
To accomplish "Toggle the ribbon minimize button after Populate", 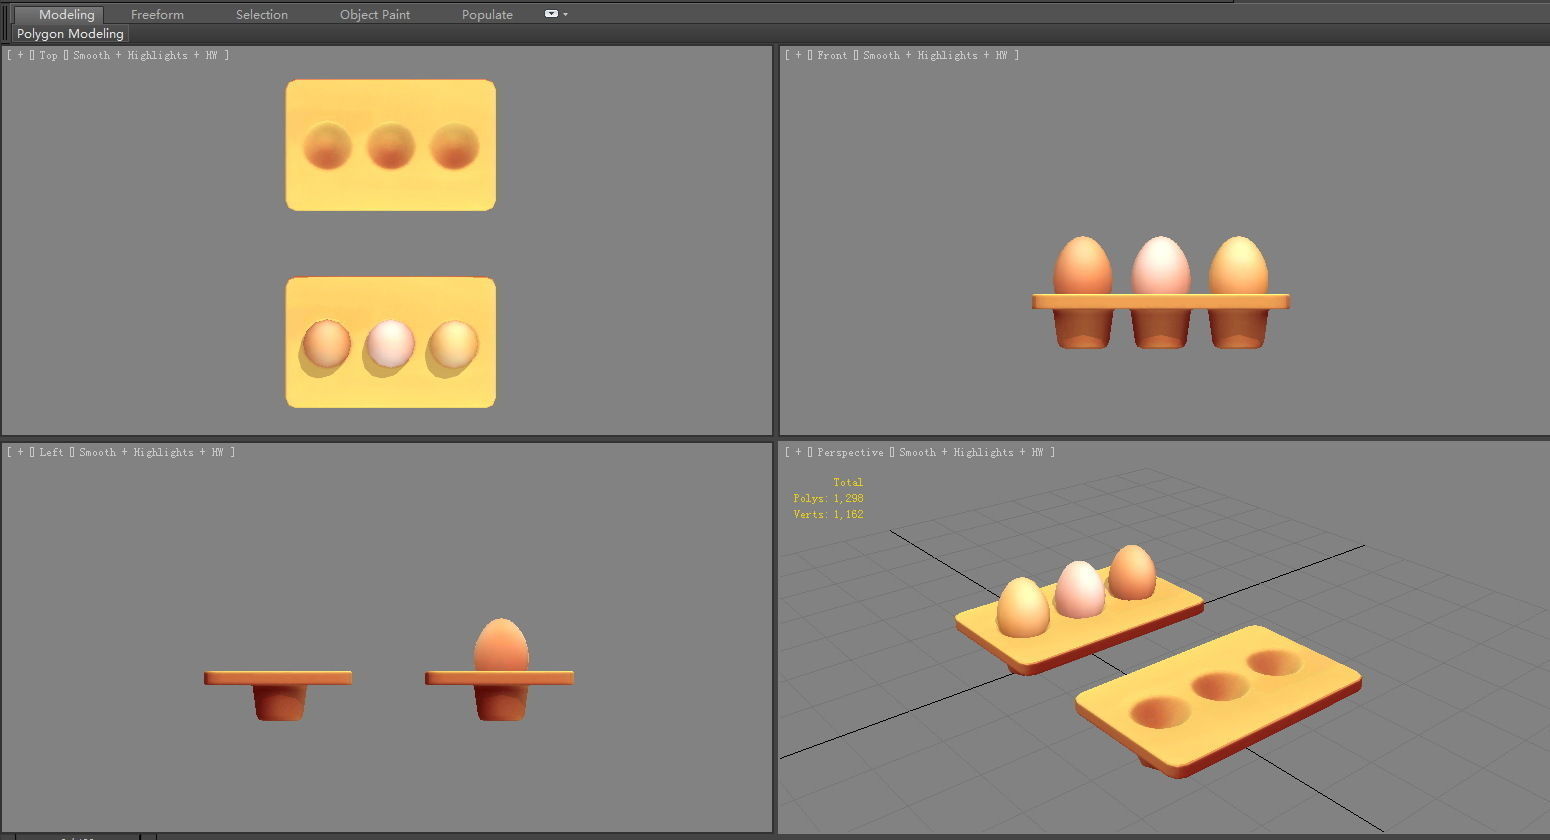I will (x=551, y=14).
